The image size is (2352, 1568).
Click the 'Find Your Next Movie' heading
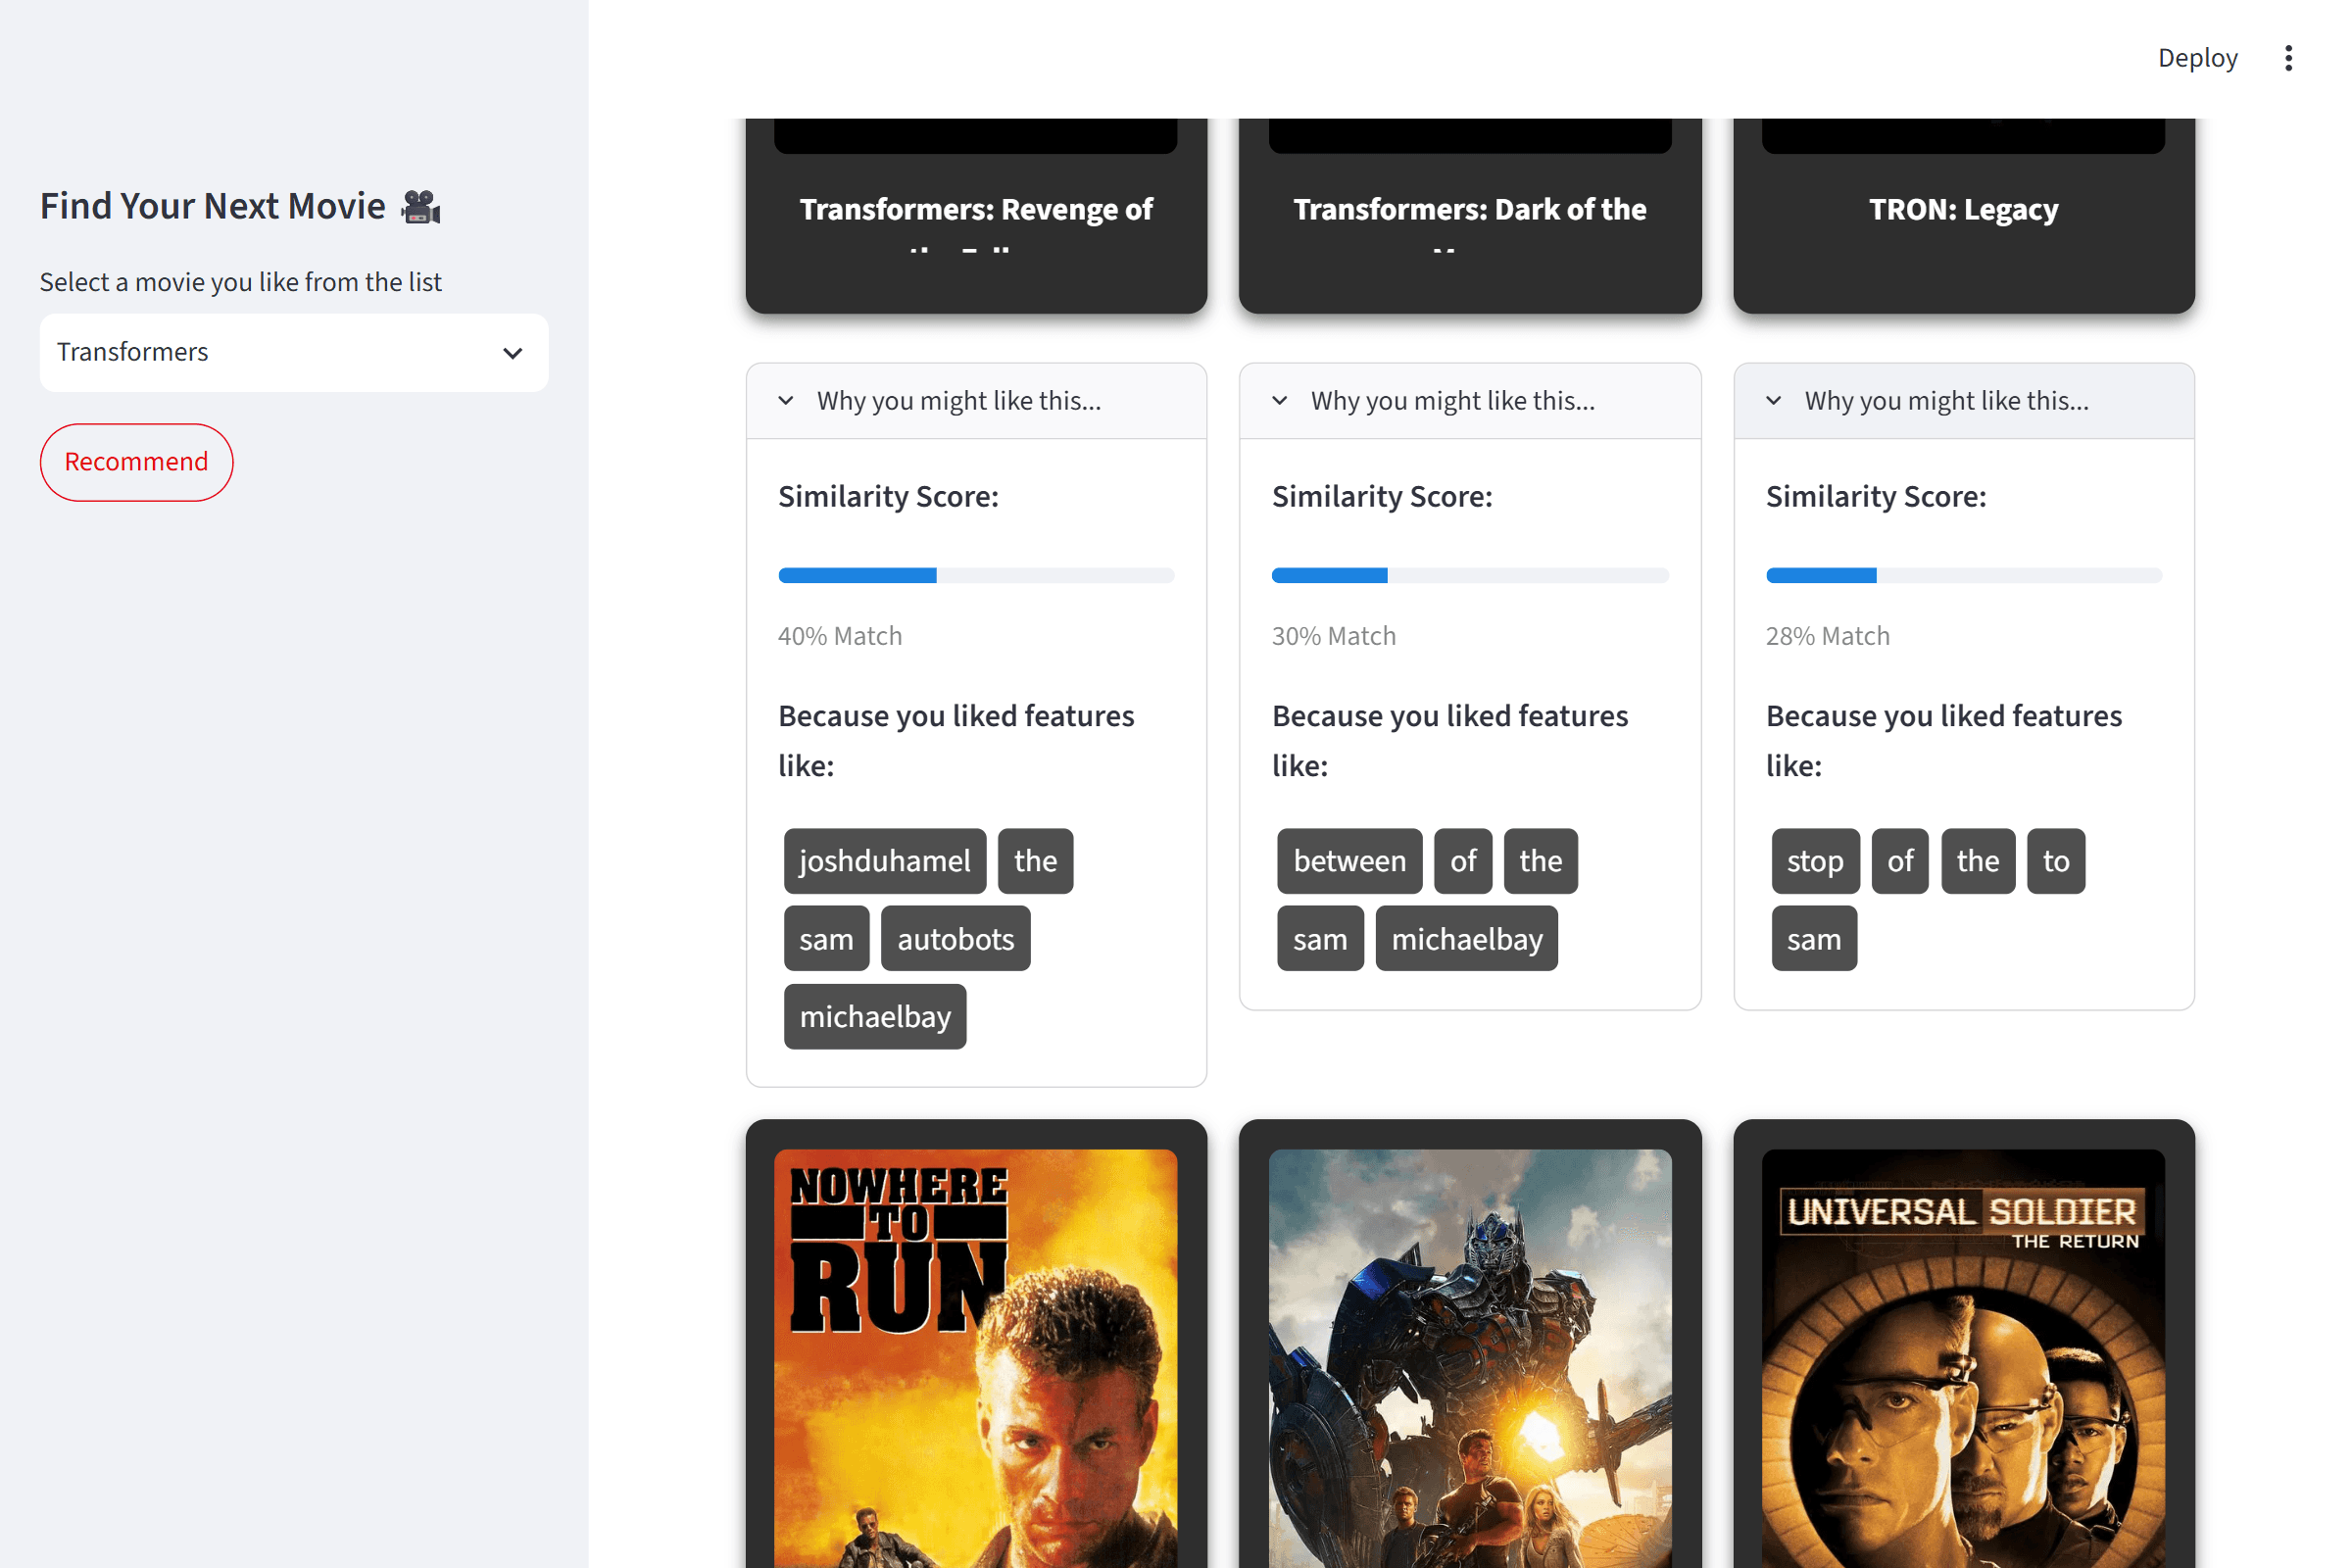pos(212,206)
